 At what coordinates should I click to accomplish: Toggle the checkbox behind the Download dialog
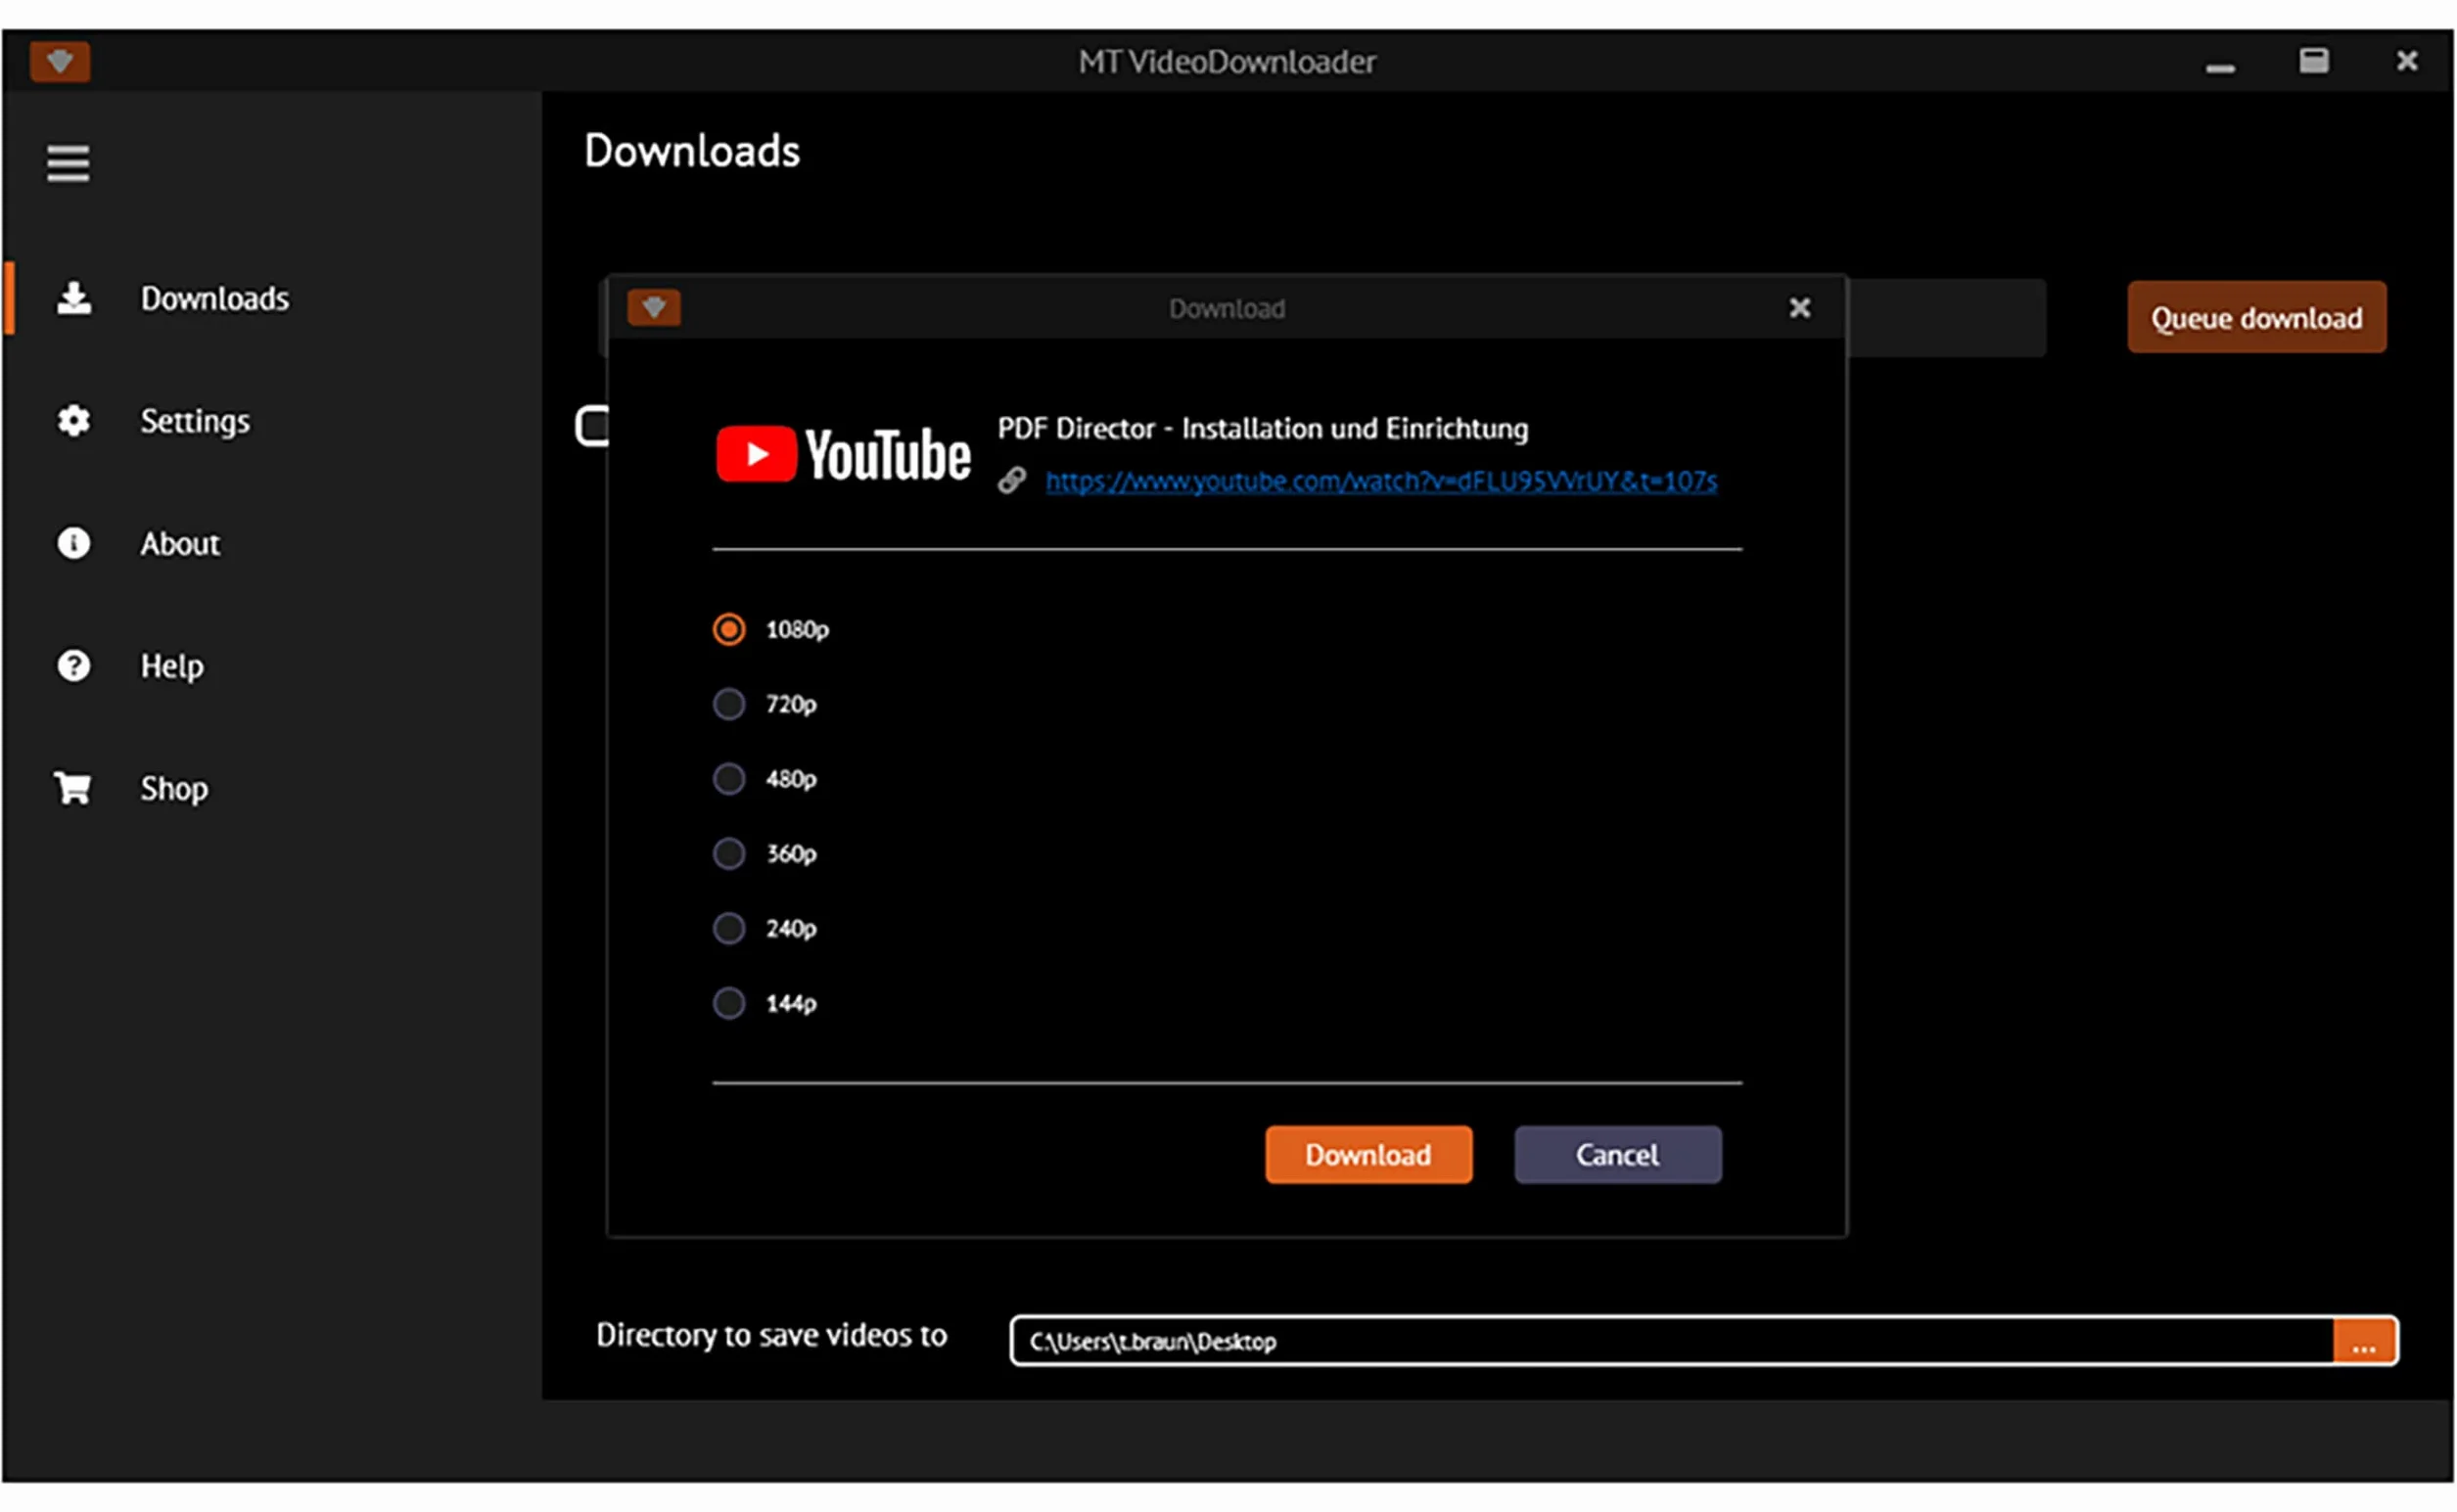click(x=593, y=426)
